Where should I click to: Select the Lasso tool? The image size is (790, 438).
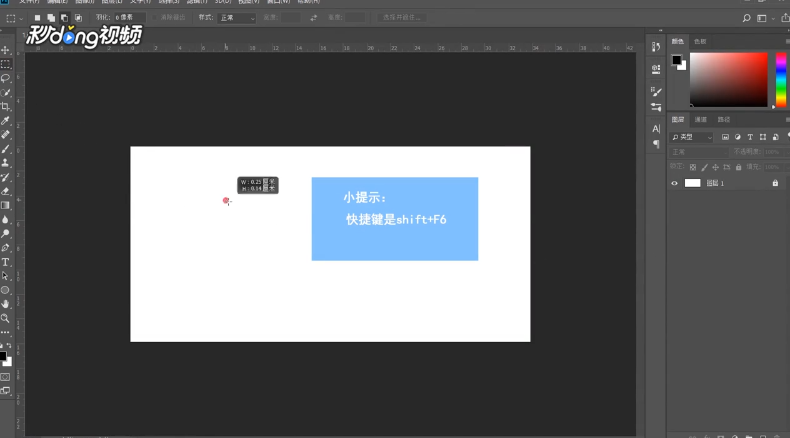[6, 78]
